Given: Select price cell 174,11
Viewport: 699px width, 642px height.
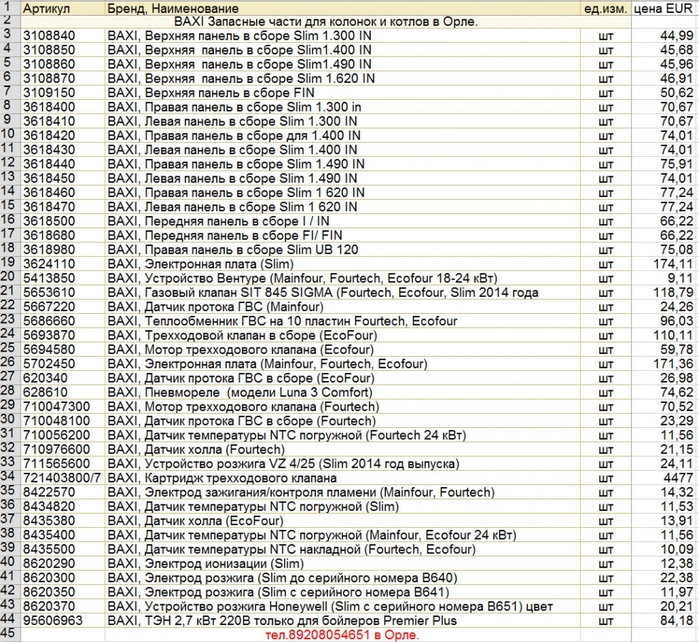Looking at the screenshot, I should point(665,264).
